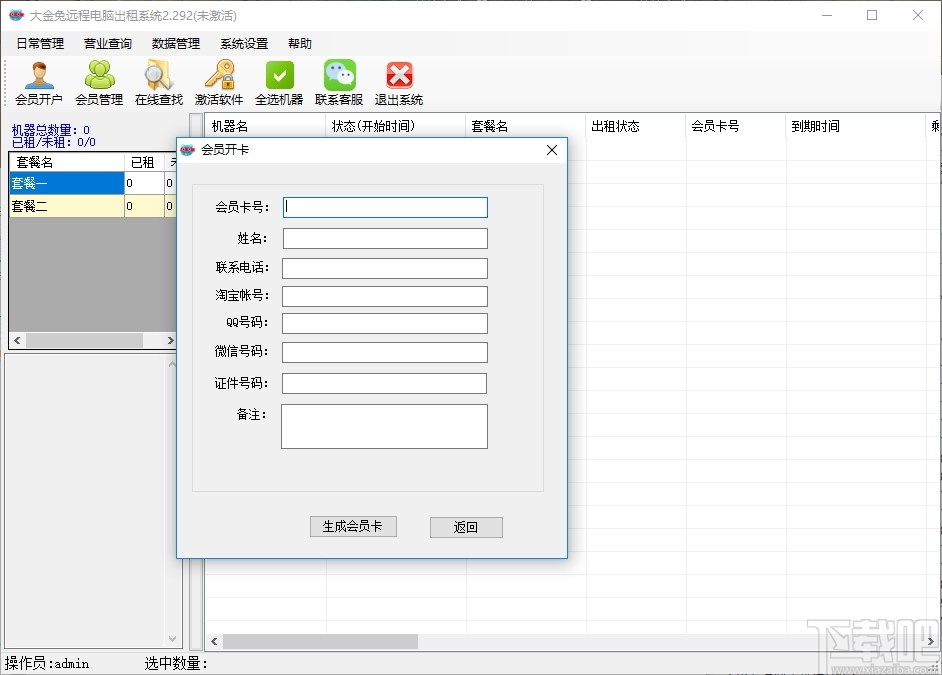
Task: Contact customer service via 联系客服 icon
Action: click(x=338, y=80)
